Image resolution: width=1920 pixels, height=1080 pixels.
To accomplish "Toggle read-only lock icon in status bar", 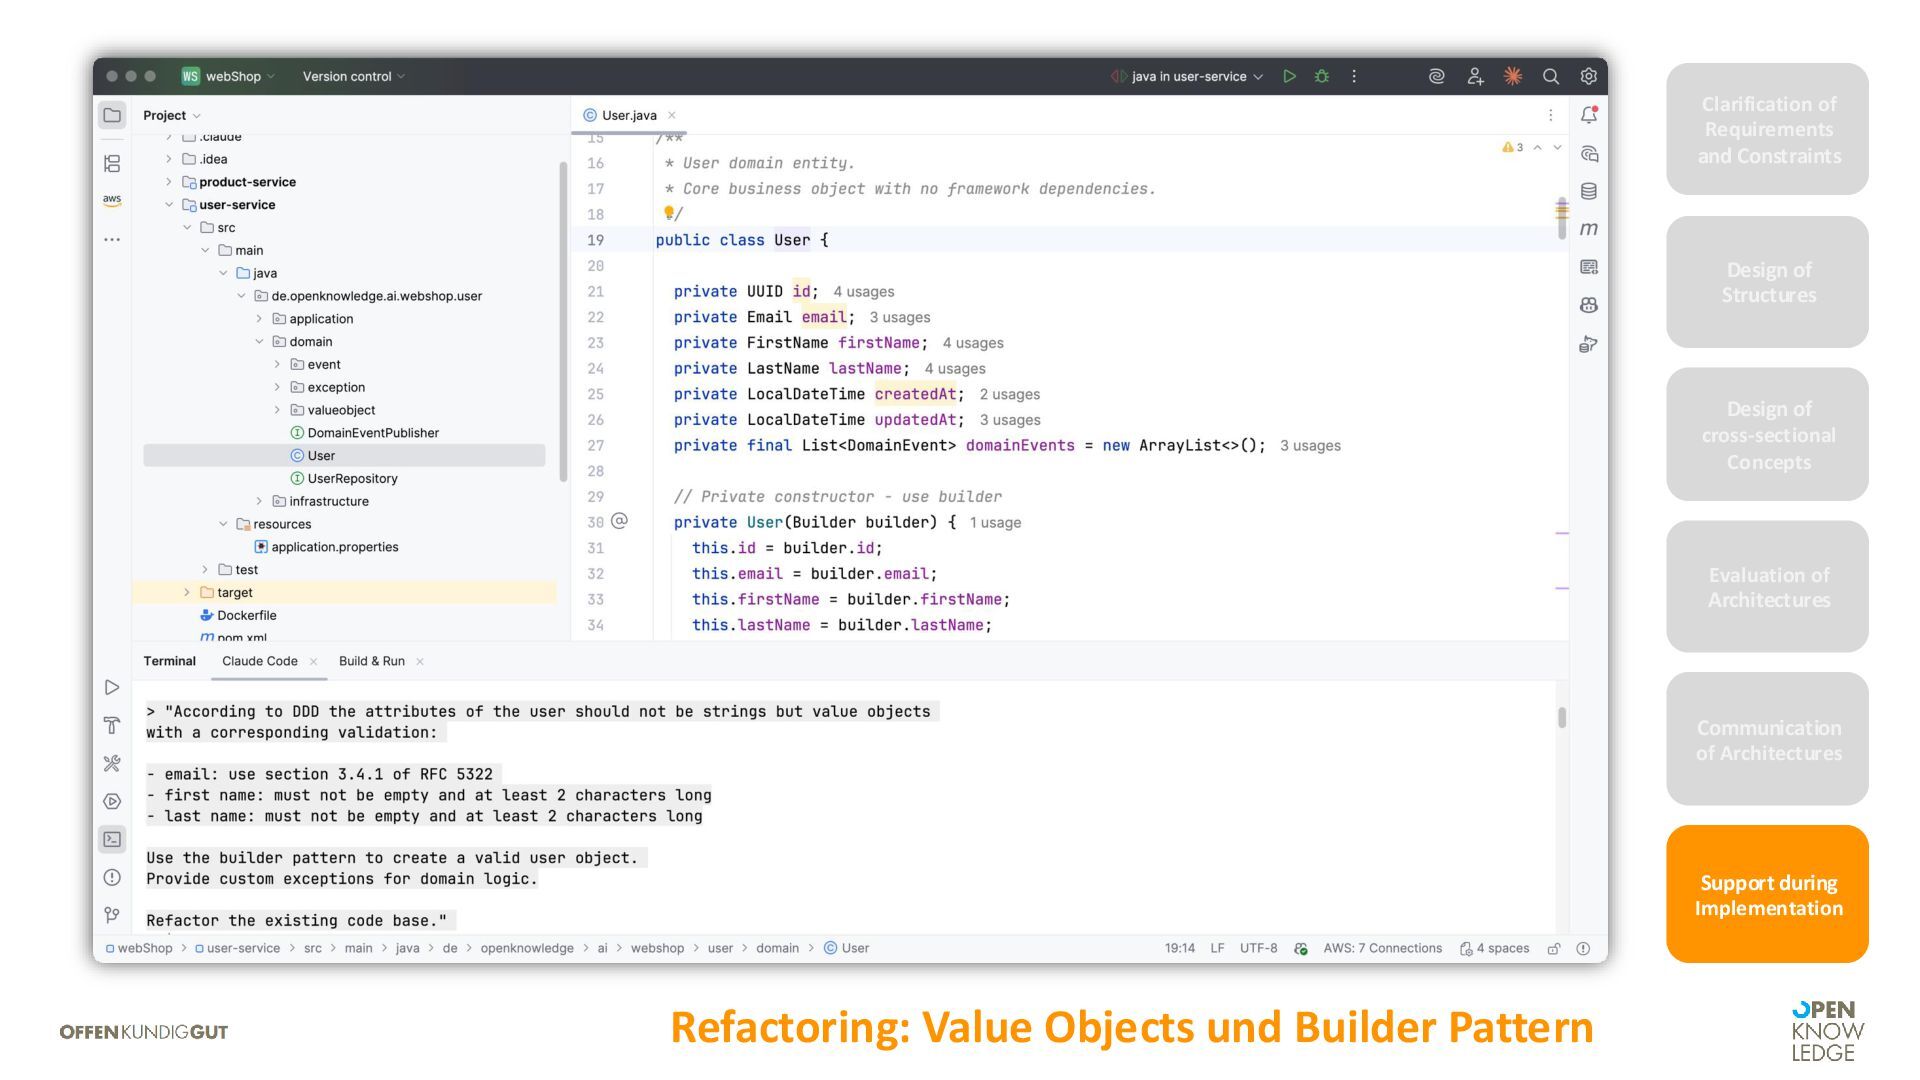I will pyautogui.click(x=1554, y=948).
